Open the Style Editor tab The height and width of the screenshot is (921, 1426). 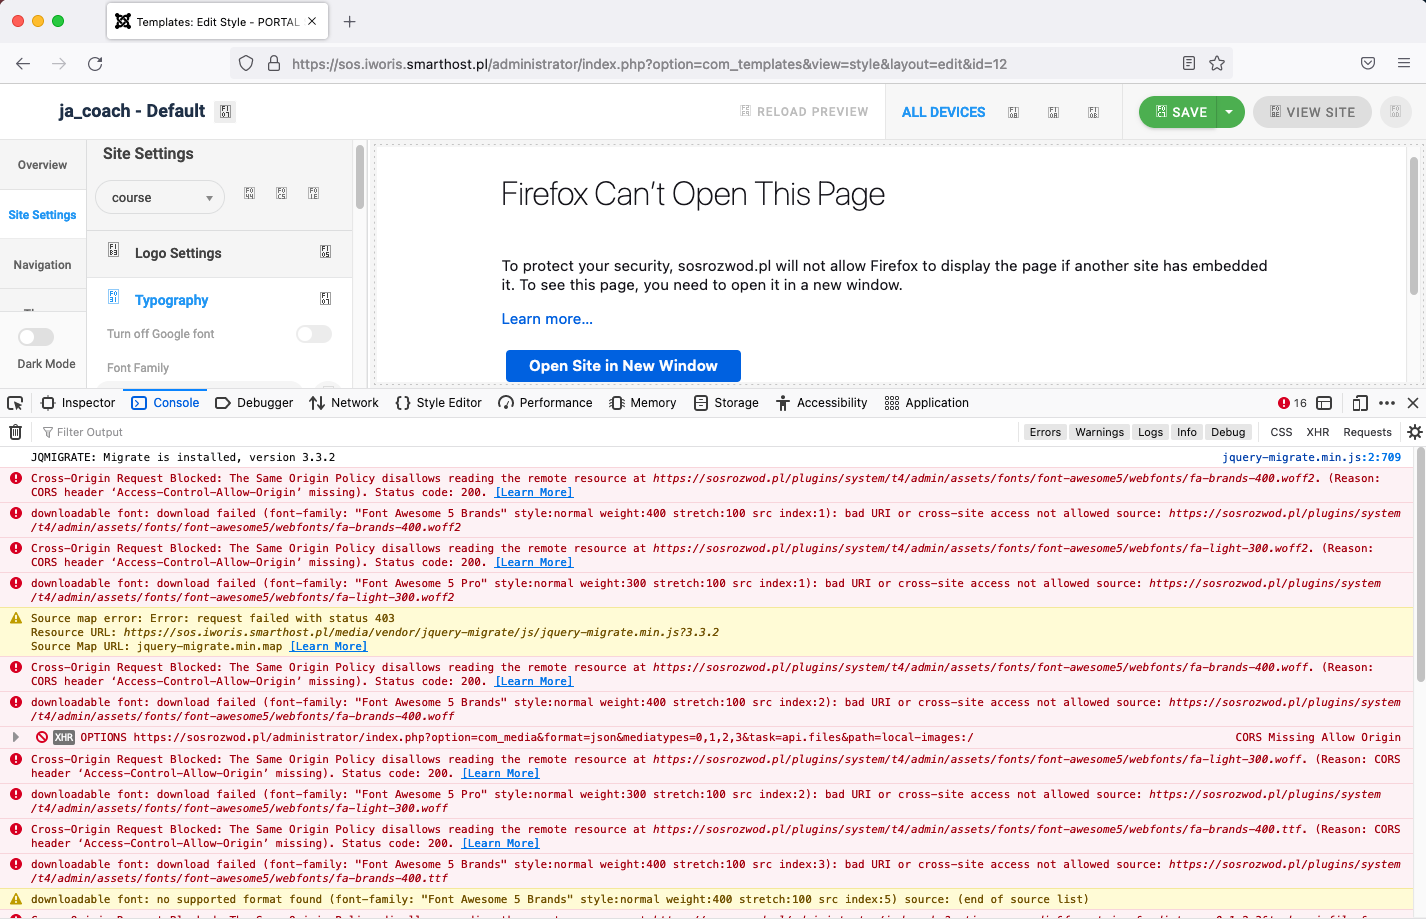[439, 403]
